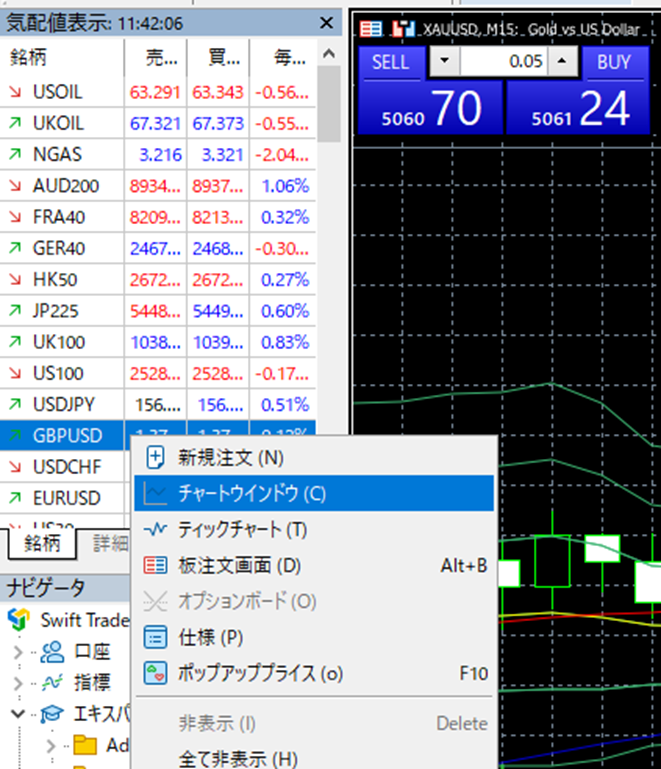The image size is (661, 769).
Task: Expand the 口座 accounts tree node
Action: [x=20, y=652]
